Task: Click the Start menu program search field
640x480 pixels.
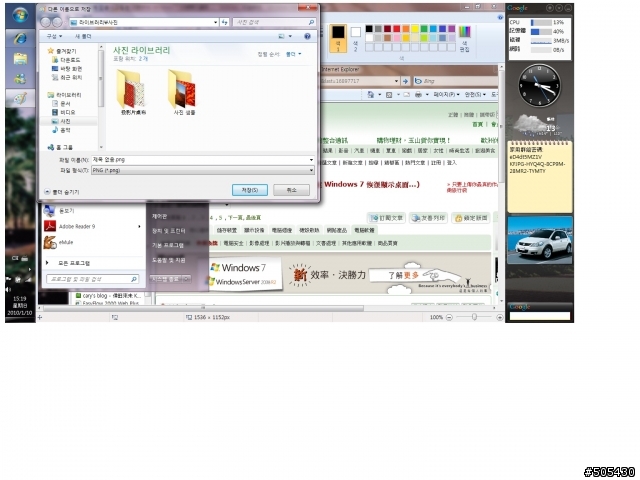Action: tap(92, 279)
